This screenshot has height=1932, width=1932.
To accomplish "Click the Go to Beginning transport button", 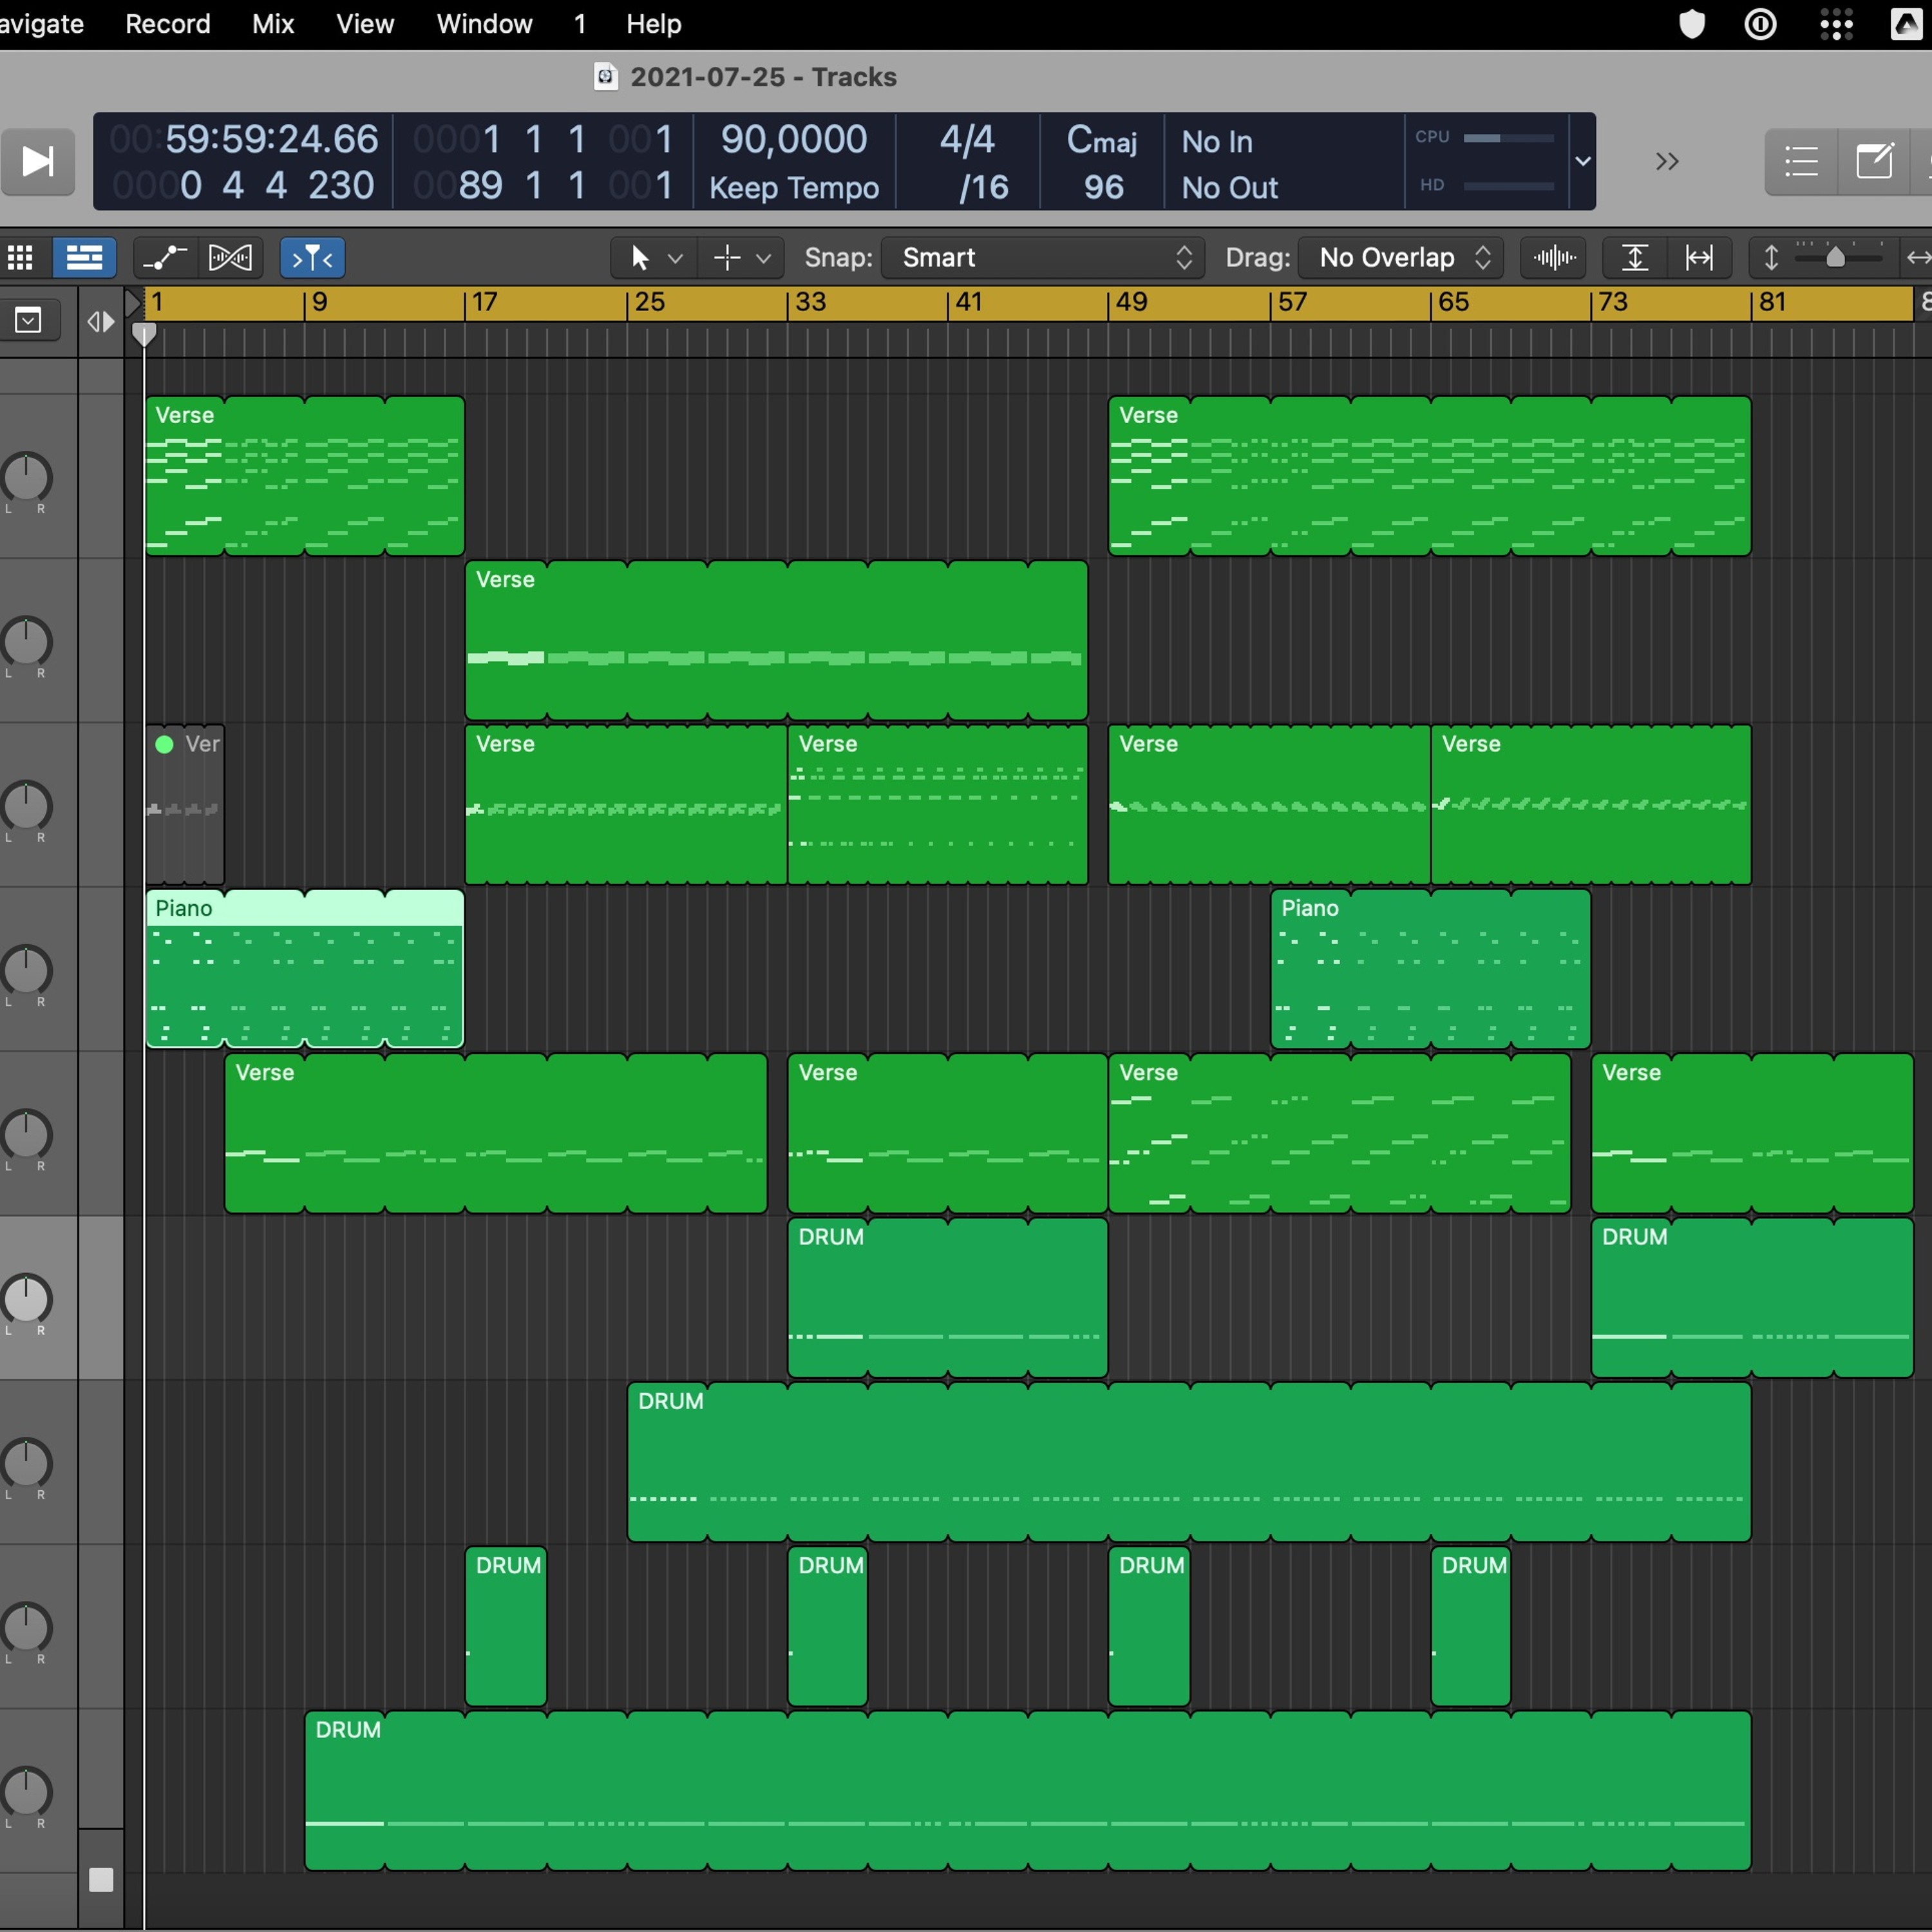I will point(38,161).
